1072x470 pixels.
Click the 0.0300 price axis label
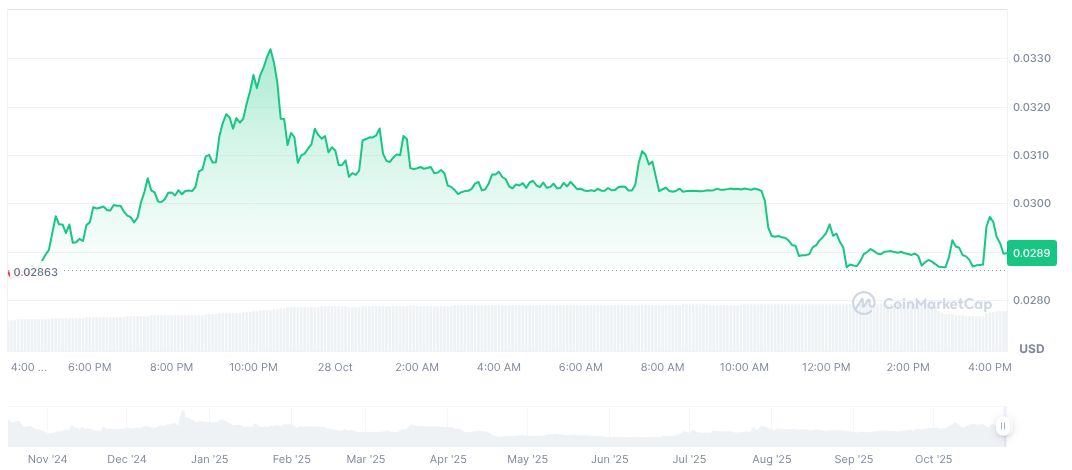pos(1031,204)
